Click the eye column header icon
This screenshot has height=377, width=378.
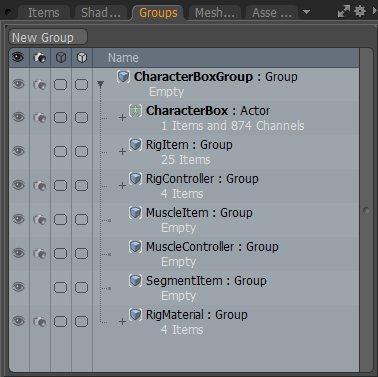(x=18, y=57)
